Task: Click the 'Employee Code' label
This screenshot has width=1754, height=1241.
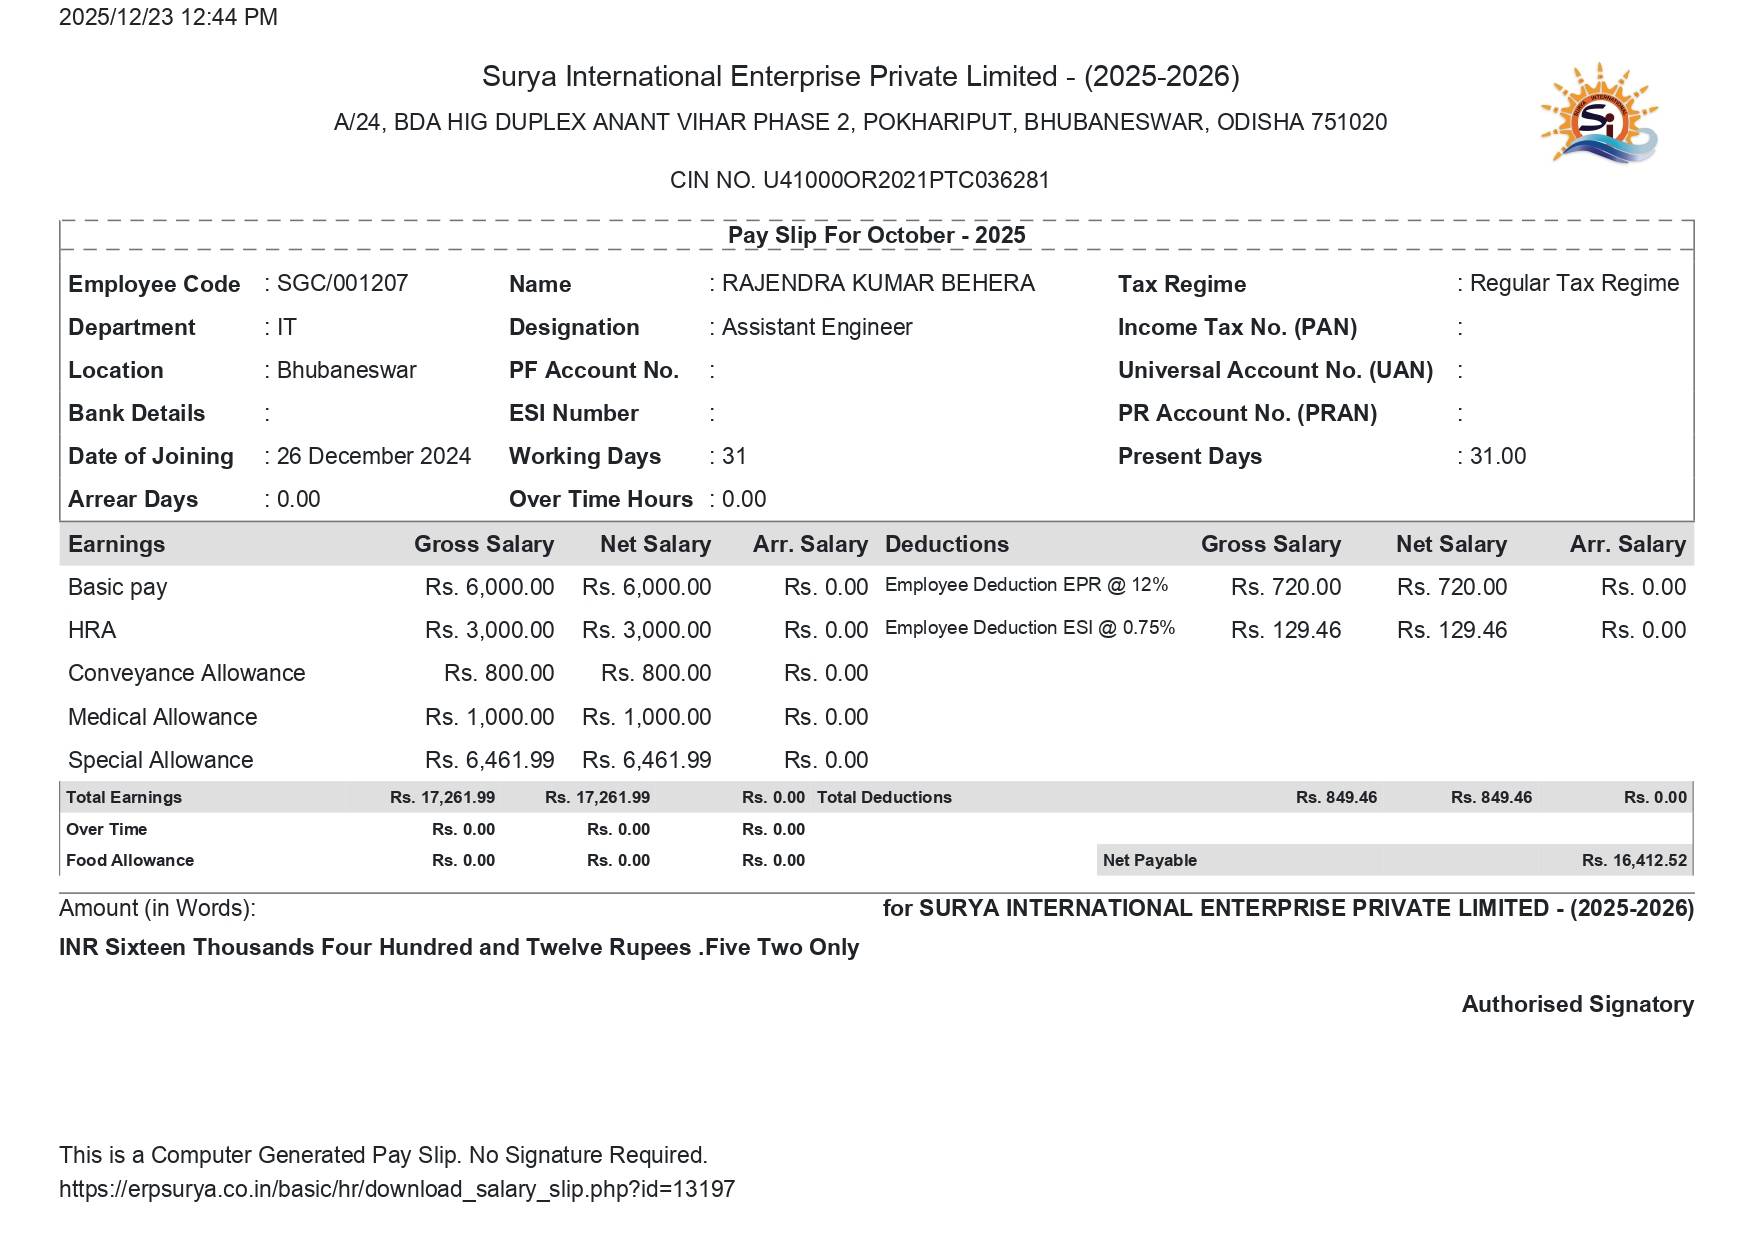Action: (154, 284)
